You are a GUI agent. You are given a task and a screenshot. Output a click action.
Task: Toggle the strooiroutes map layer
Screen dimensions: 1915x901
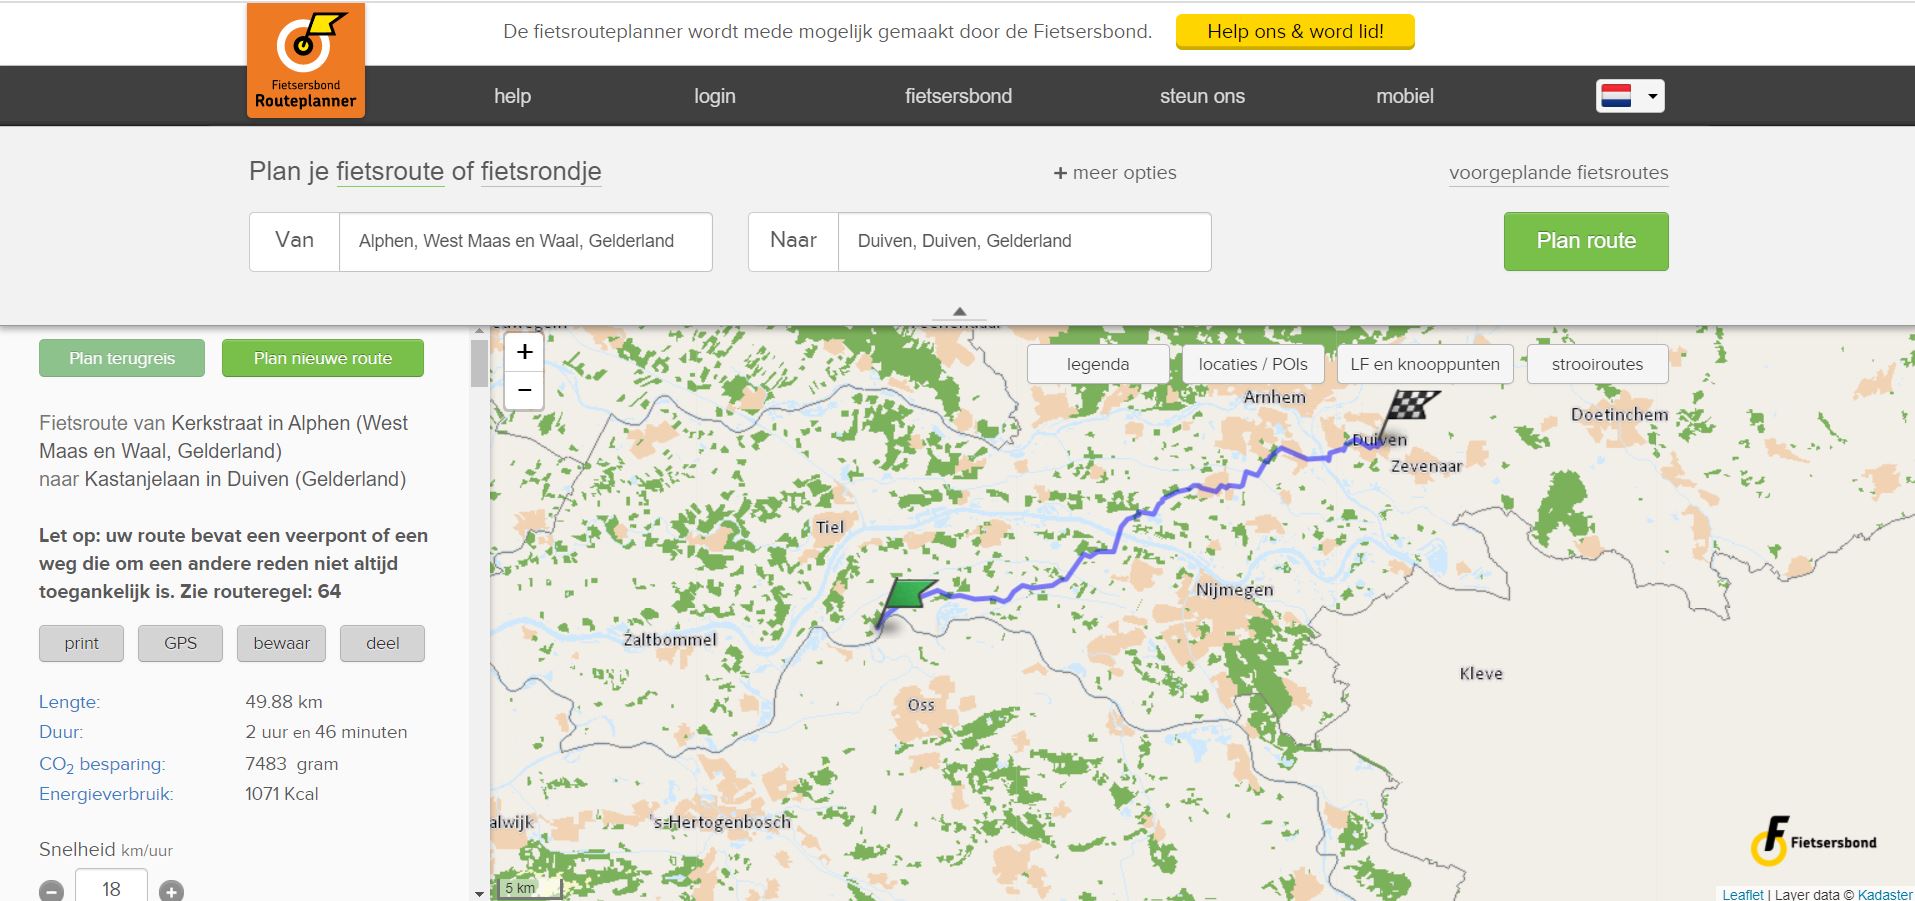pos(1597,364)
